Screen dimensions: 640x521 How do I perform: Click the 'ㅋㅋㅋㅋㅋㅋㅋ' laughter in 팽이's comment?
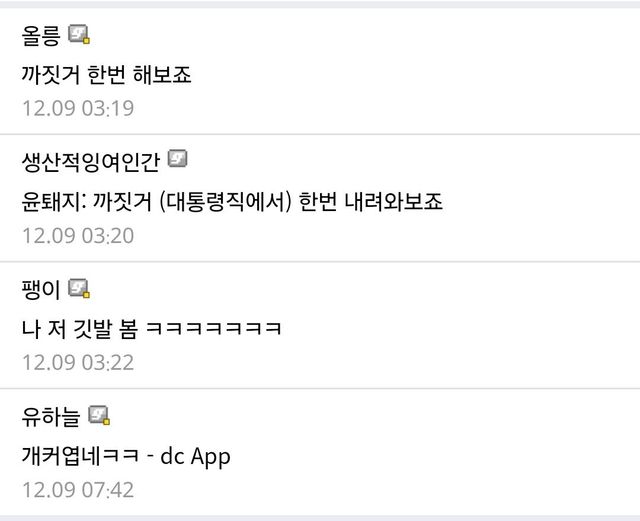coord(213,329)
